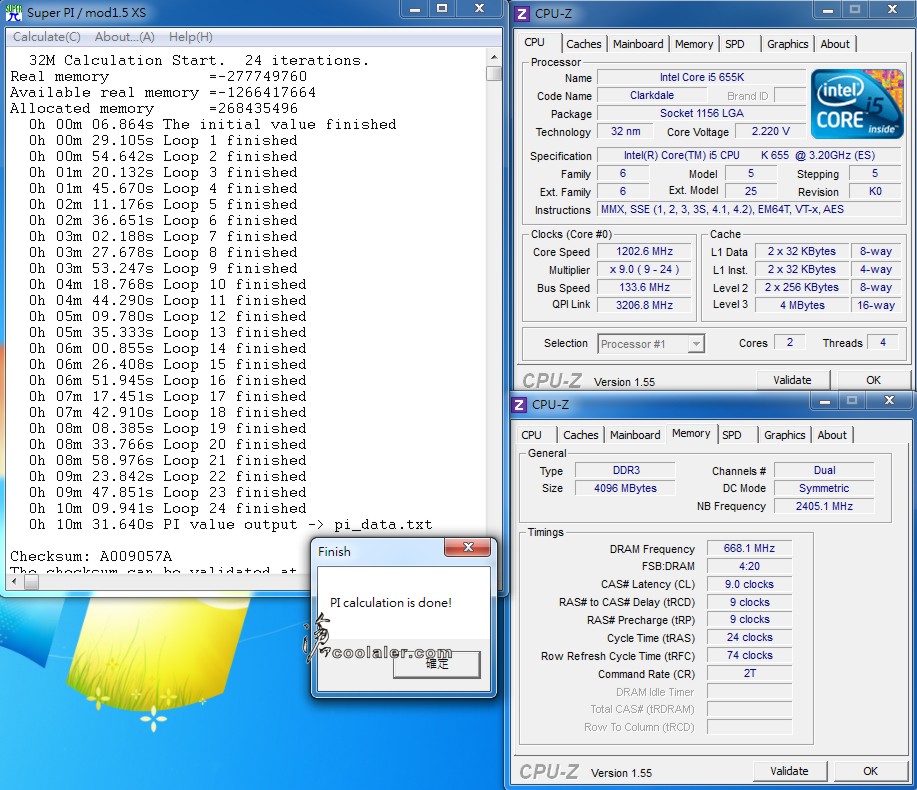Screen dimensions: 917x790
Task: Switch to Caches tab in upper CPU-Z window
Action: point(584,44)
